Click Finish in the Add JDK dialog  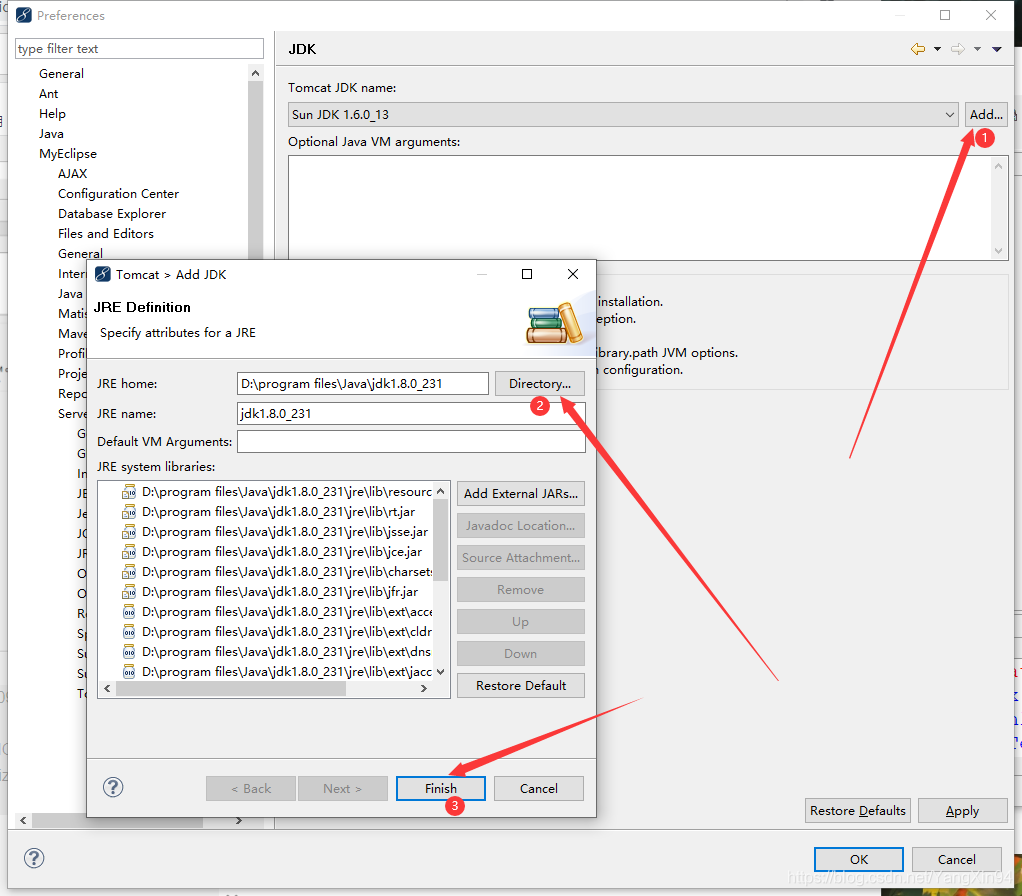441,788
